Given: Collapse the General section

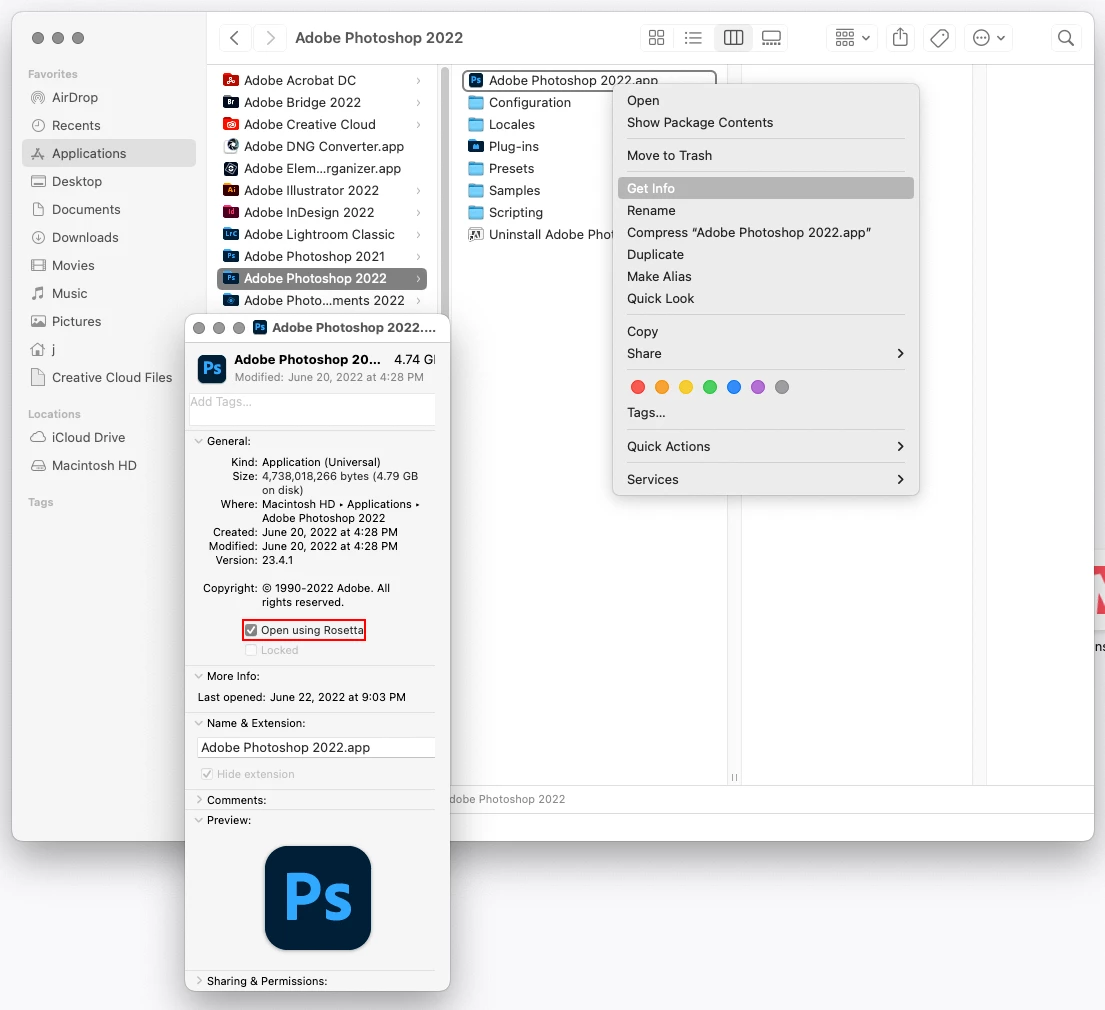Looking at the screenshot, I should 199,441.
